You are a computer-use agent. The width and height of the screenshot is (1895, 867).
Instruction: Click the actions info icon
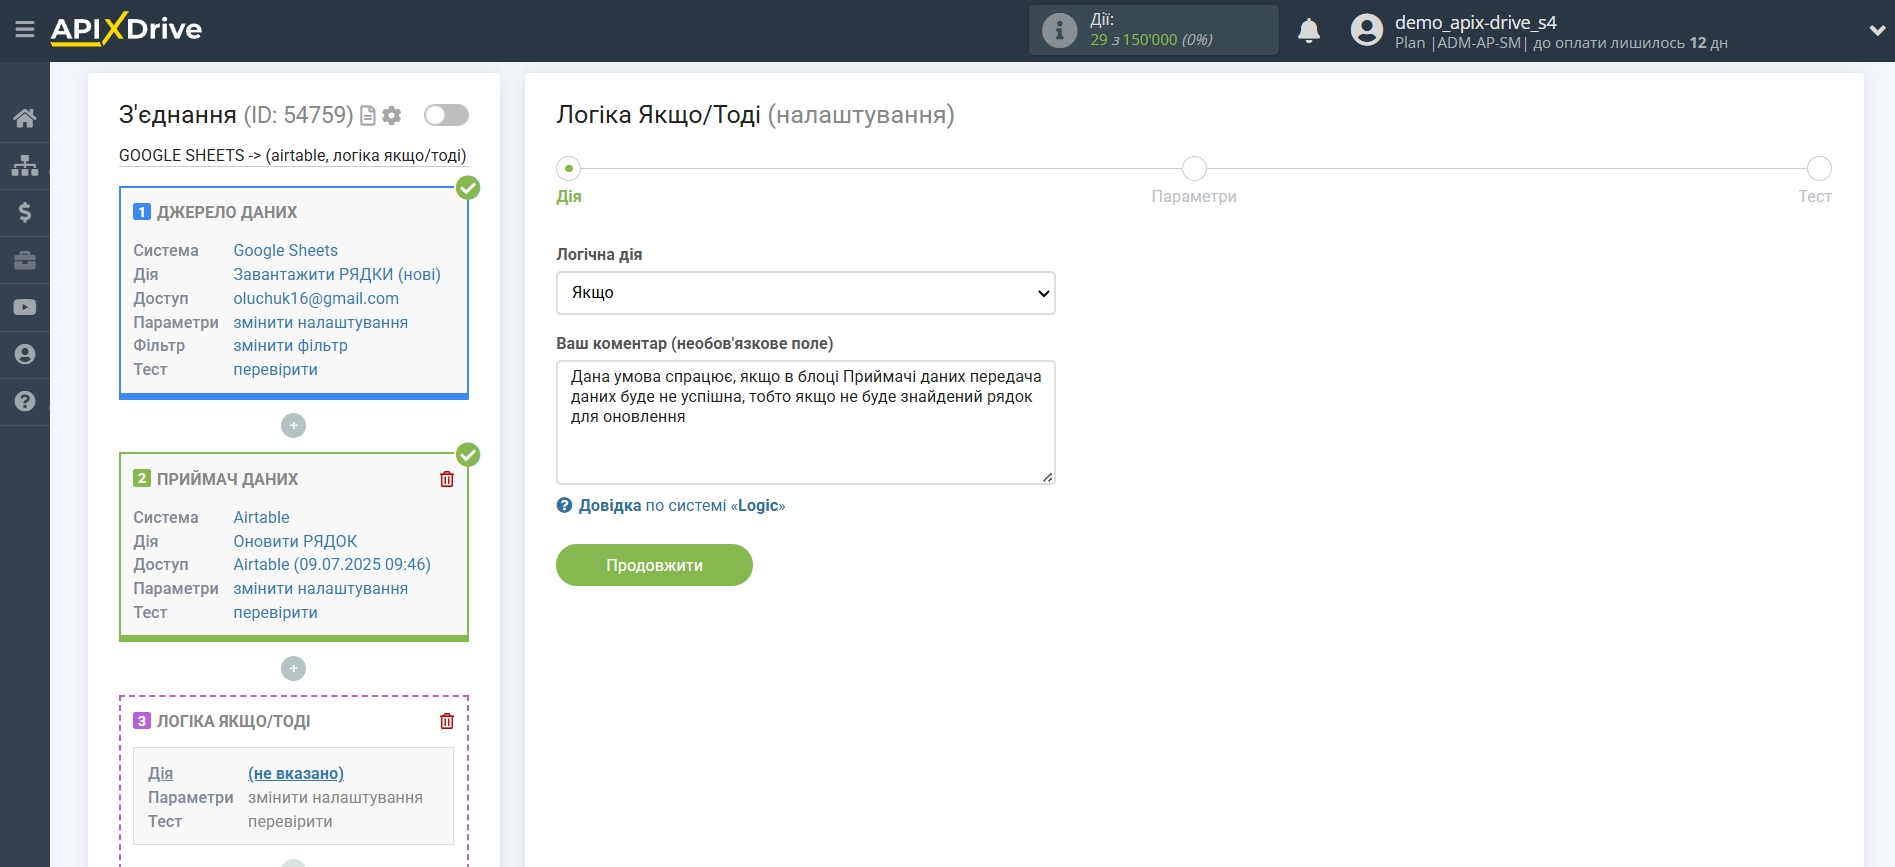[1059, 30]
